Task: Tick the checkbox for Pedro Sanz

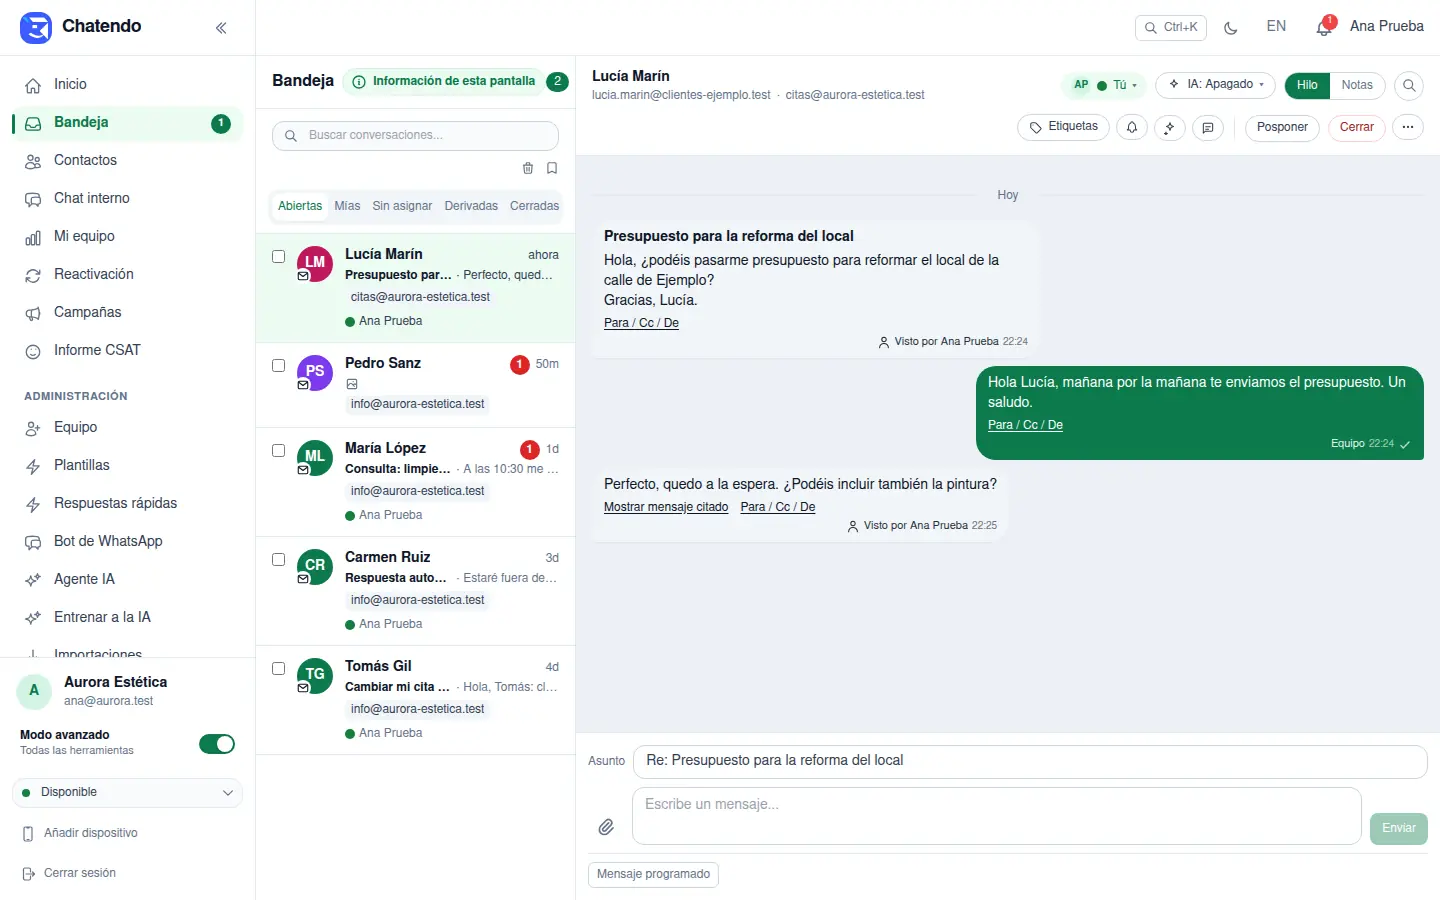Action: [x=279, y=366]
